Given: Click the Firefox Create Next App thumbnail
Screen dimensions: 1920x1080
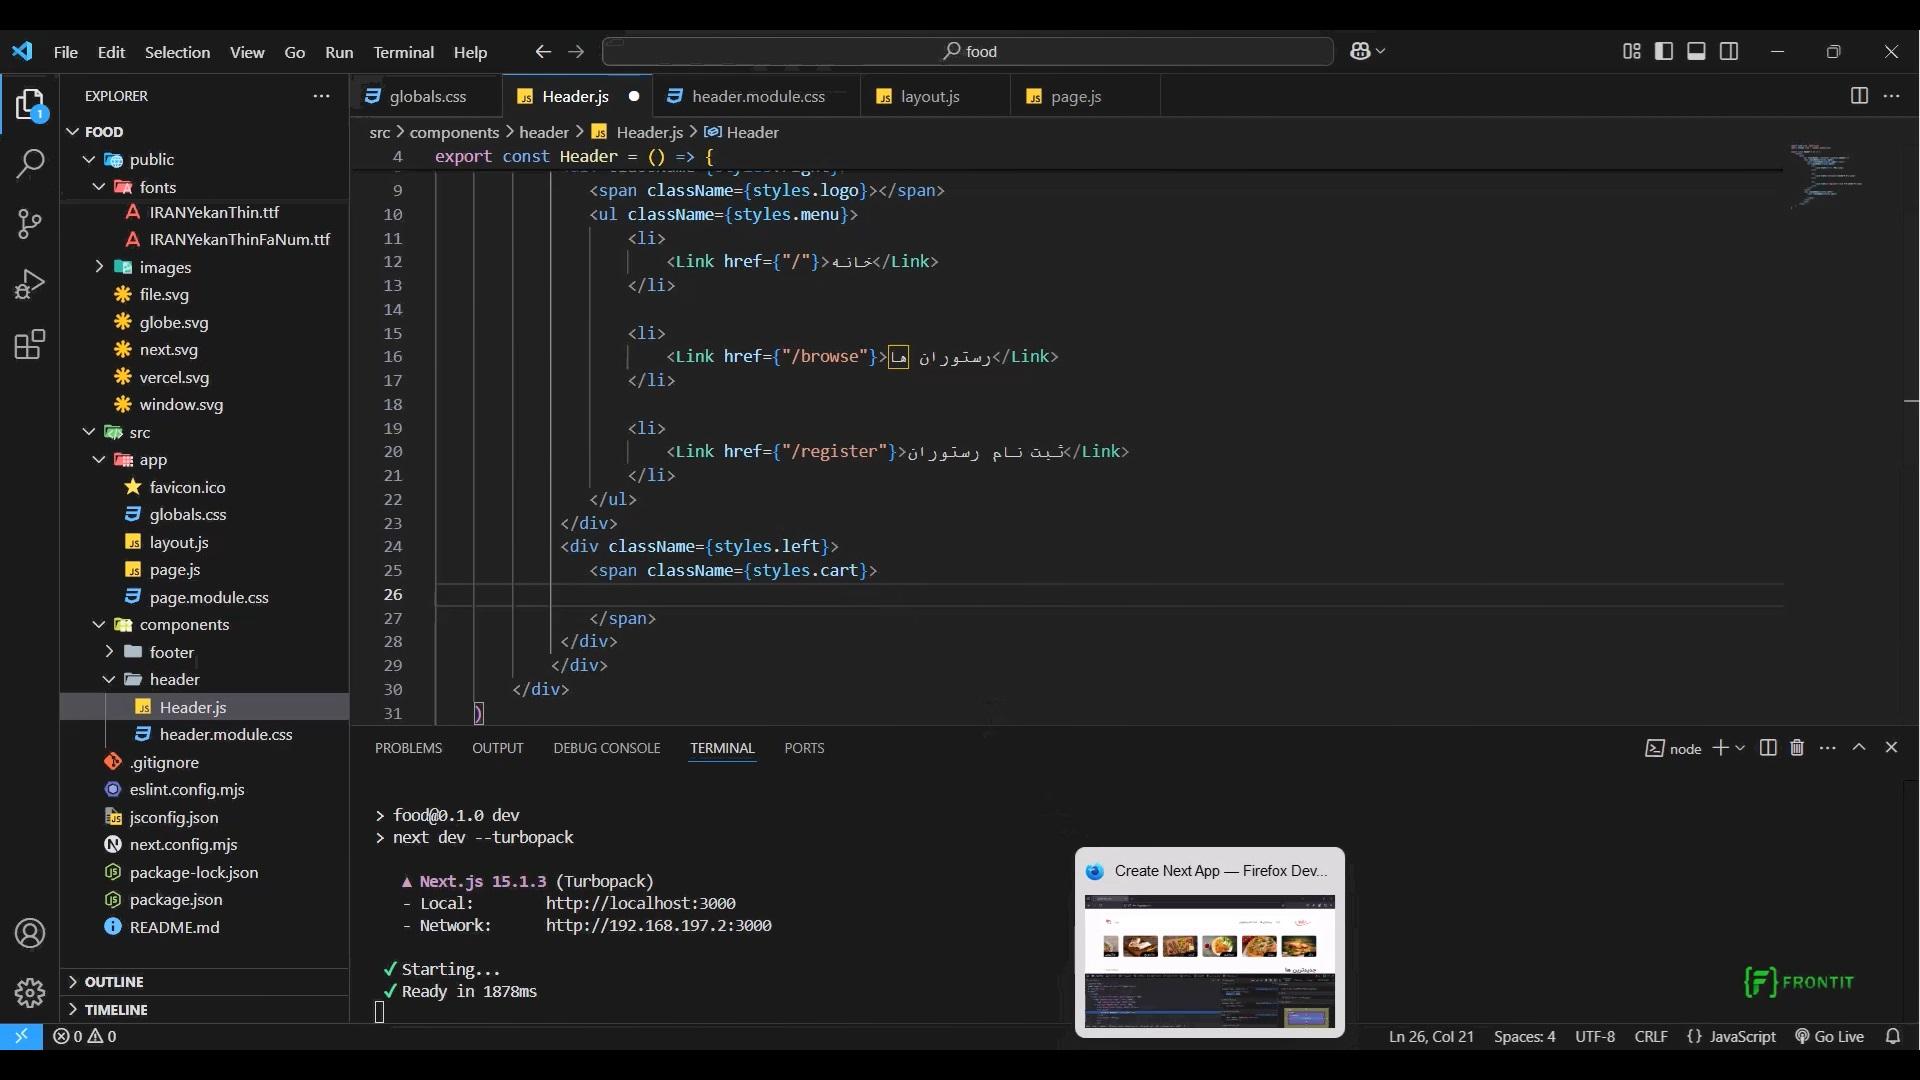Looking at the screenshot, I should (1209, 960).
